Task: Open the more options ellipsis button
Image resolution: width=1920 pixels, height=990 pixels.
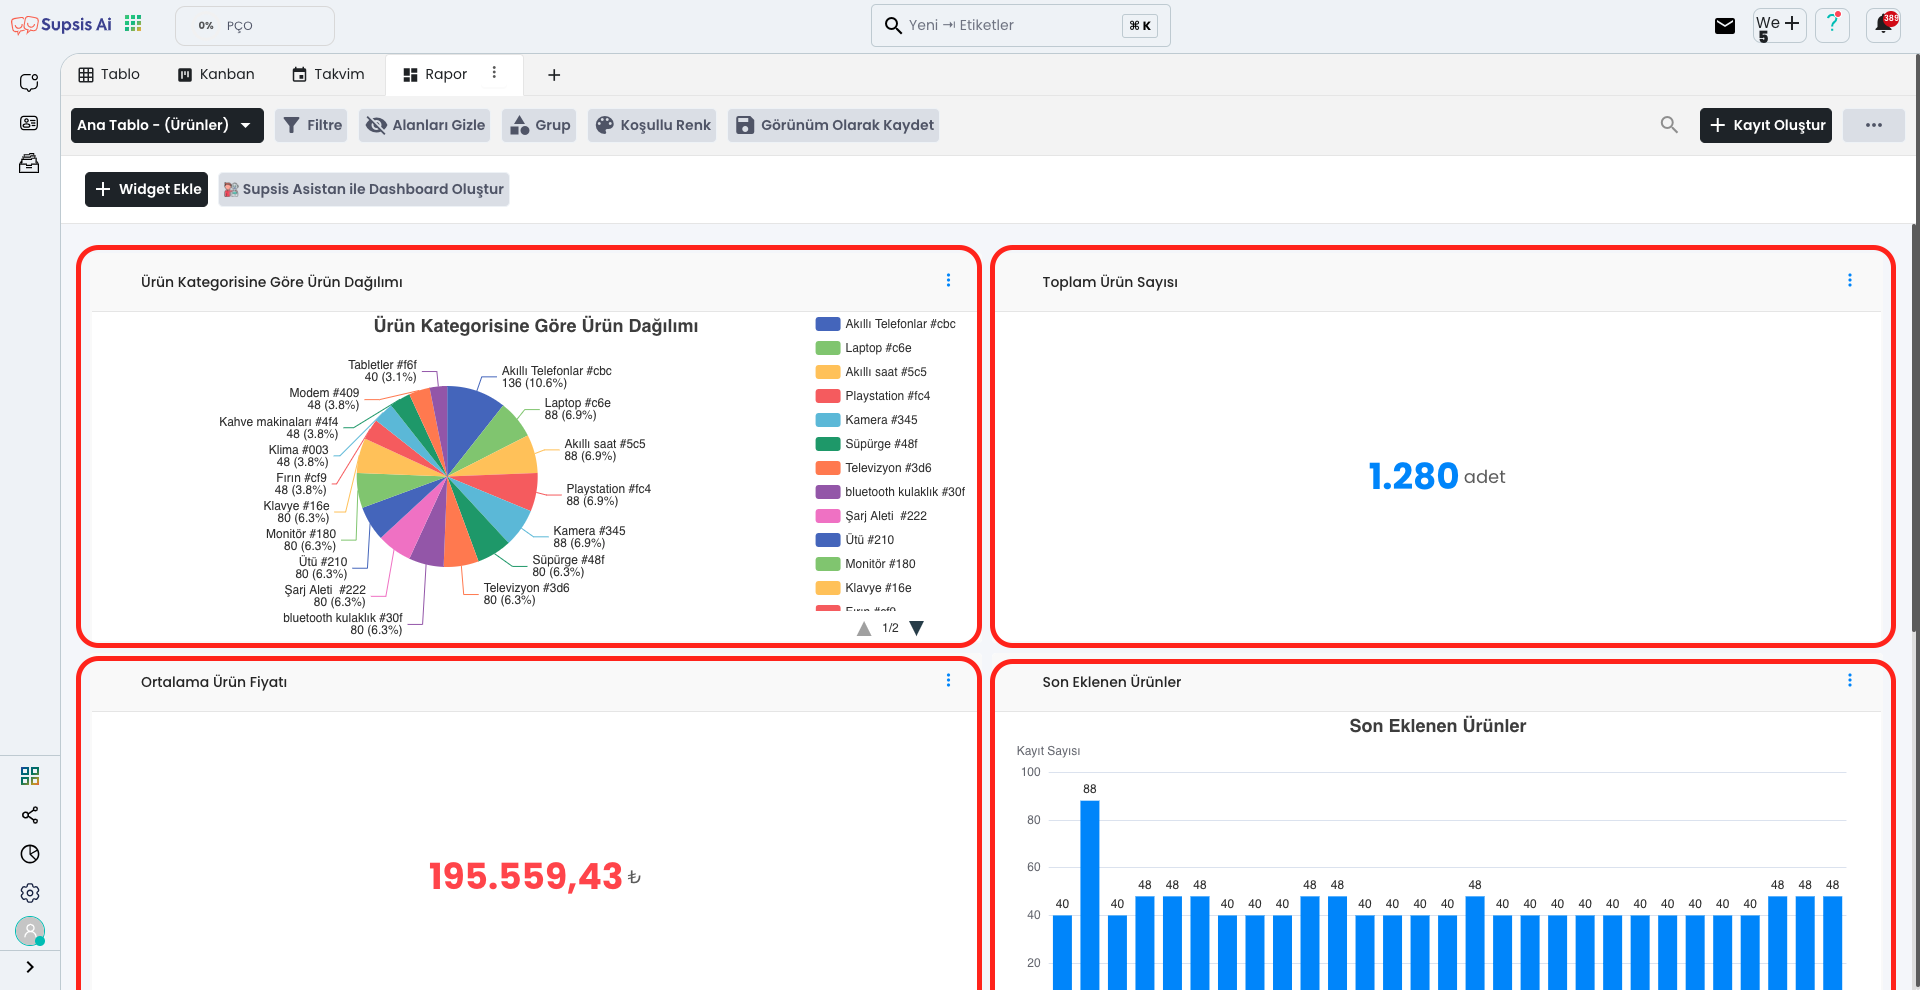Action: pyautogui.click(x=1874, y=125)
